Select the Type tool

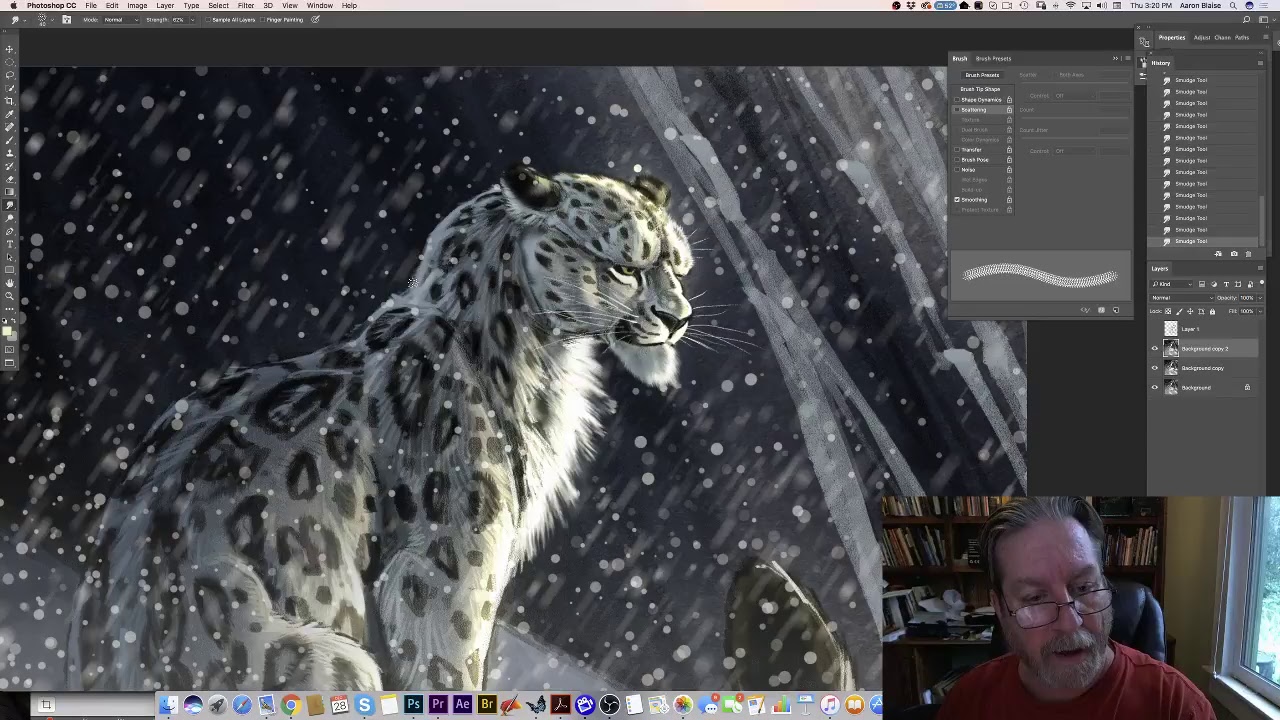[x=10, y=244]
